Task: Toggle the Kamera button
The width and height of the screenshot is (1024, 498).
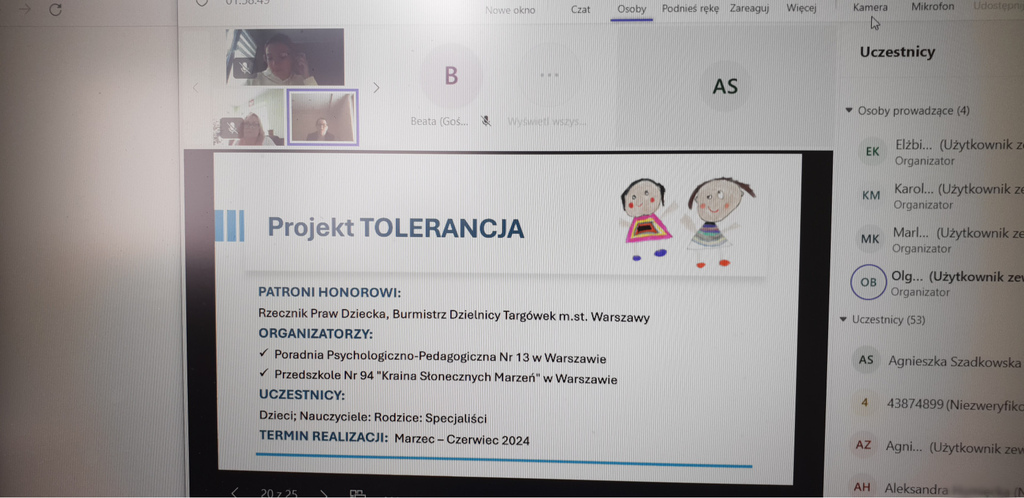Action: (x=869, y=8)
